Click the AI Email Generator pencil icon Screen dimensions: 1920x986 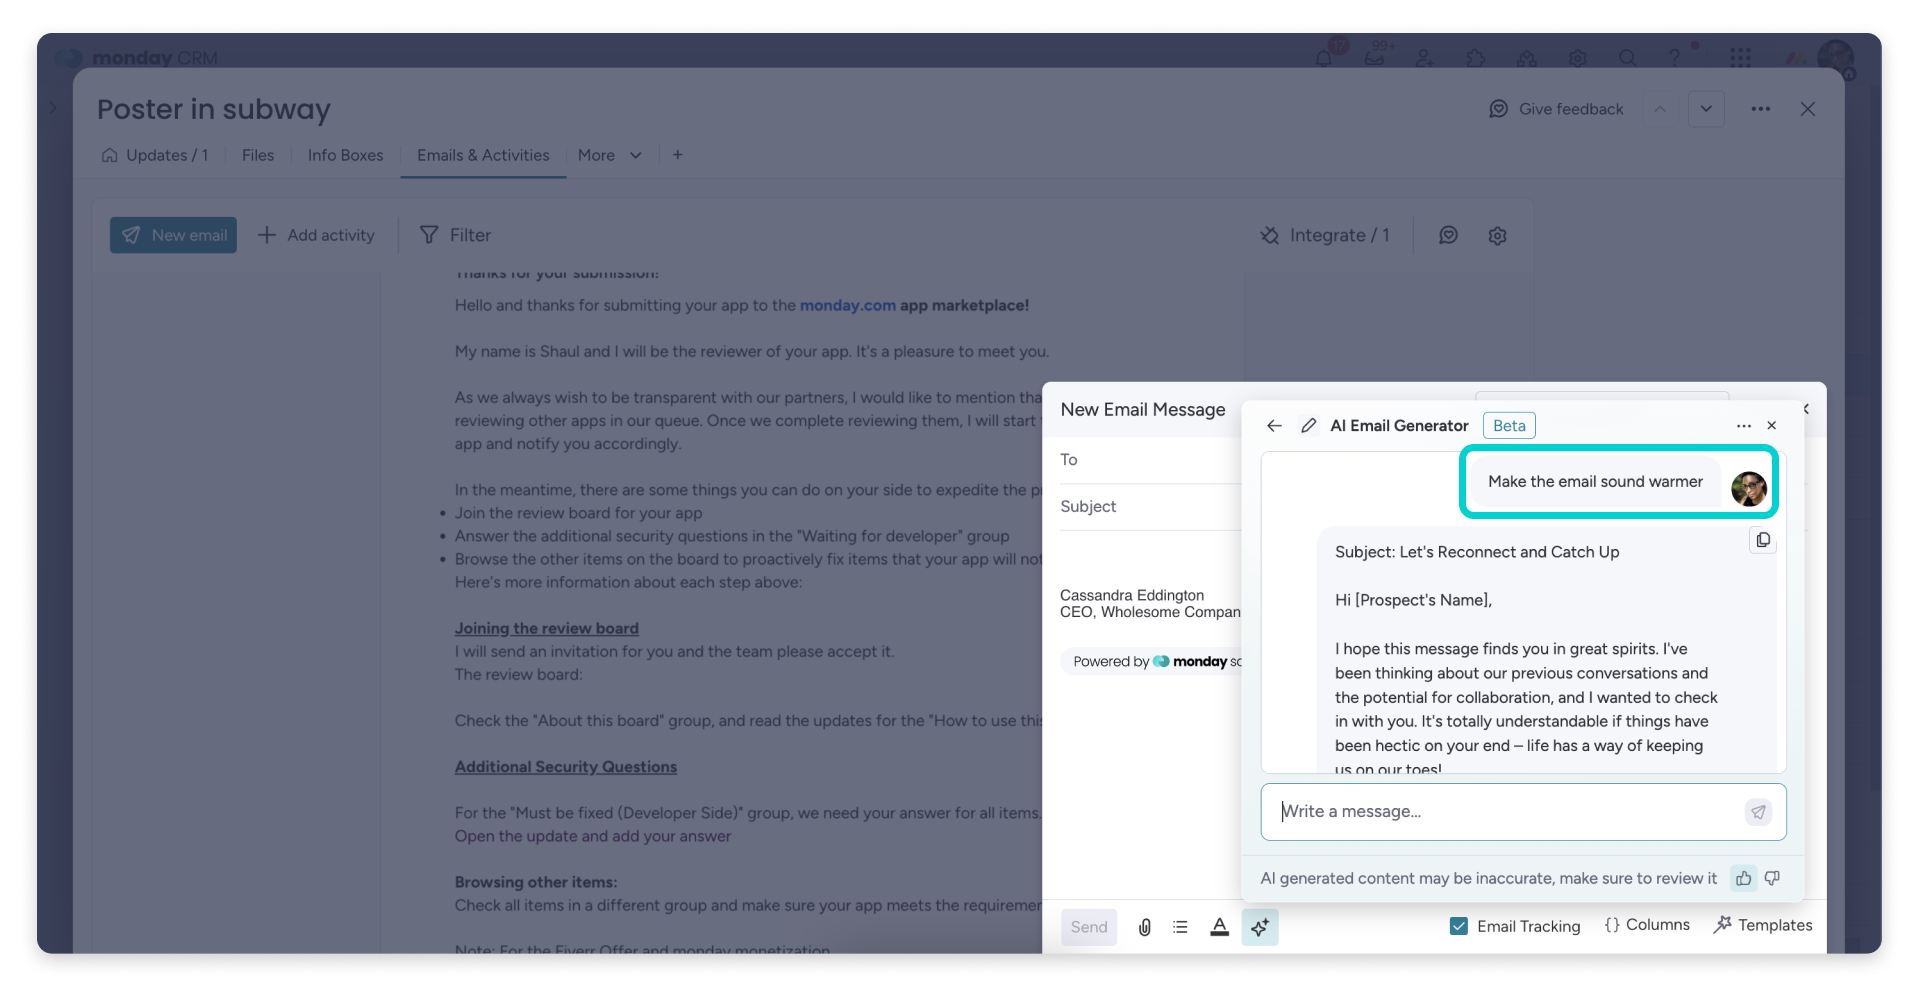click(x=1308, y=425)
